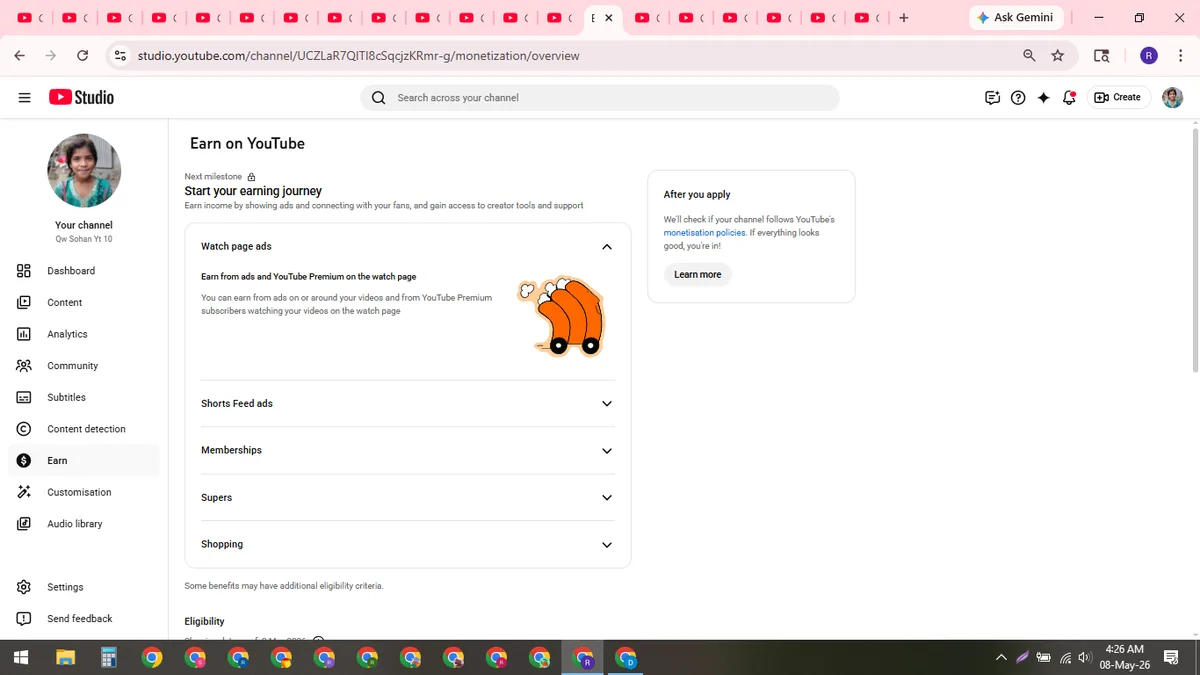
Task: Open the Chrome three-dot menu
Action: [x=1181, y=56]
